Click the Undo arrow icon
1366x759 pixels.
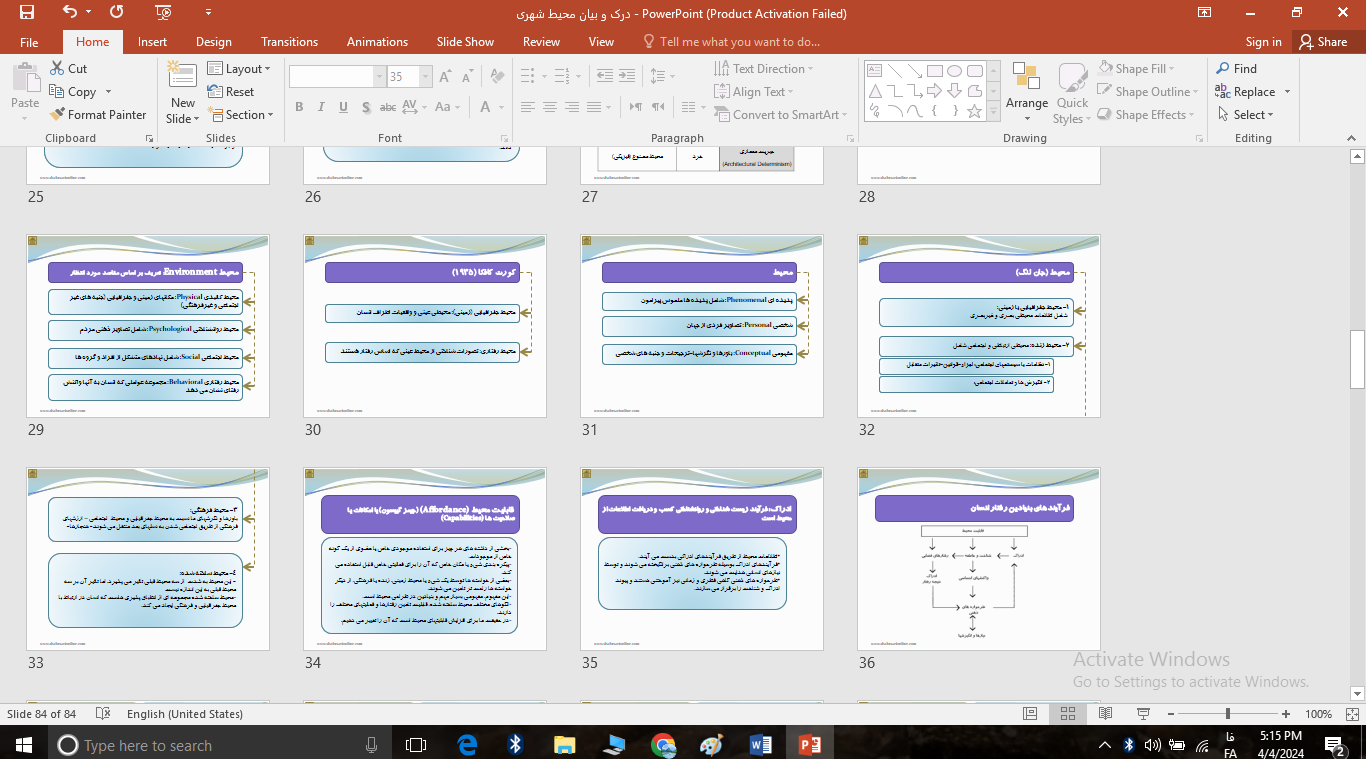[x=69, y=13]
